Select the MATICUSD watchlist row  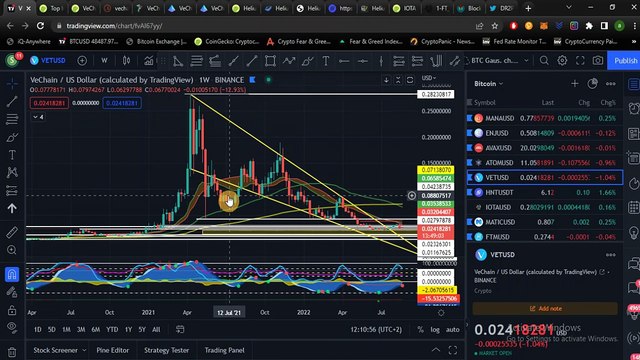tap(544, 222)
